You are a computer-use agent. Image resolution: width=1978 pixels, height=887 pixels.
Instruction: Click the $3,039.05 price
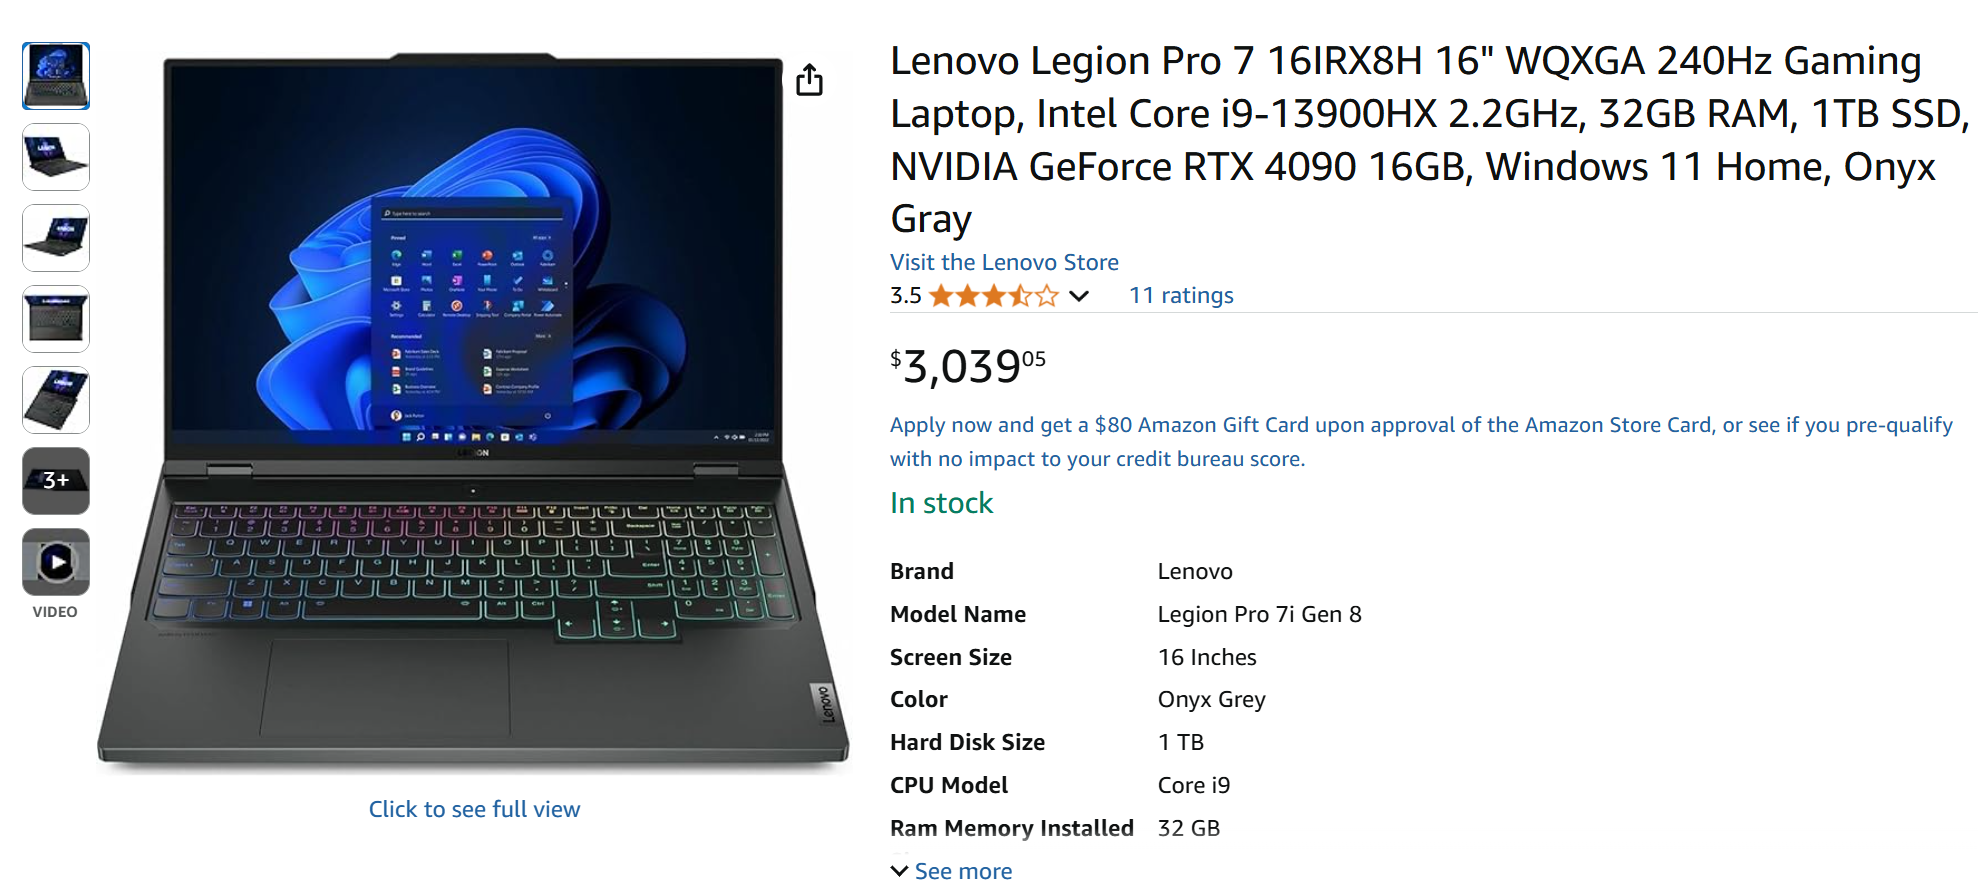click(968, 366)
